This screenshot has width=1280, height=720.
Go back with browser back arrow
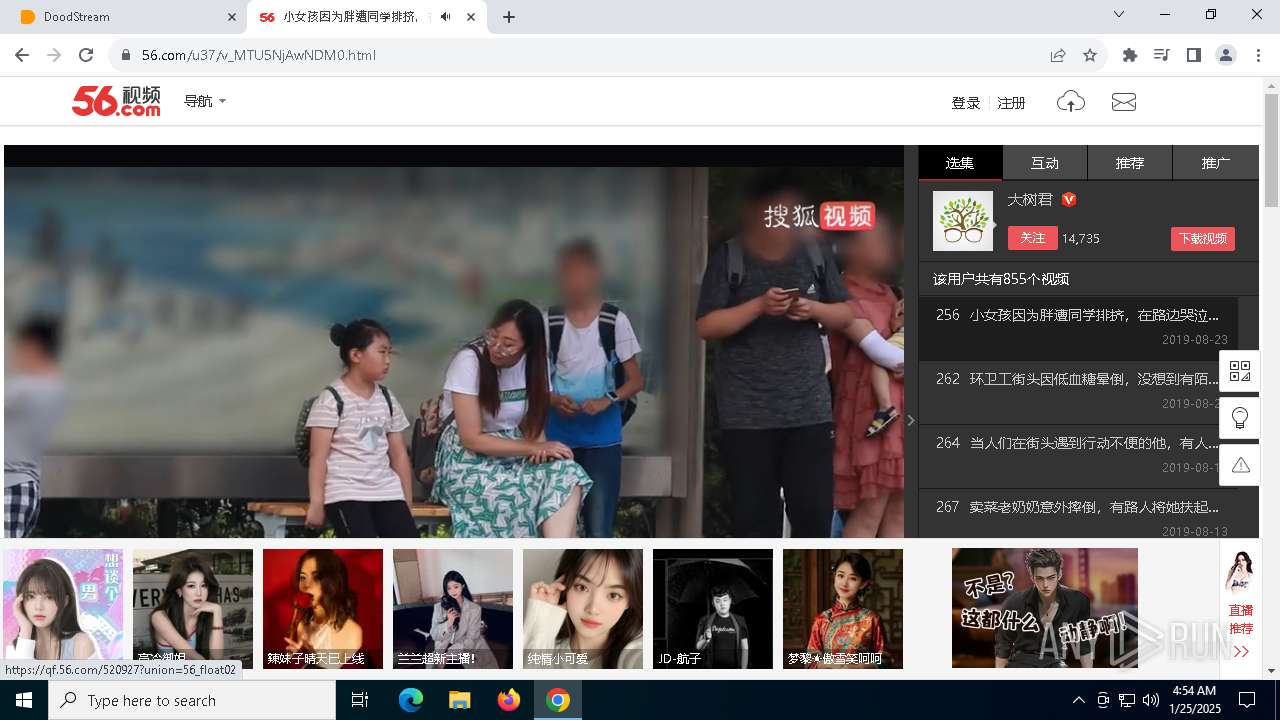click(x=22, y=55)
